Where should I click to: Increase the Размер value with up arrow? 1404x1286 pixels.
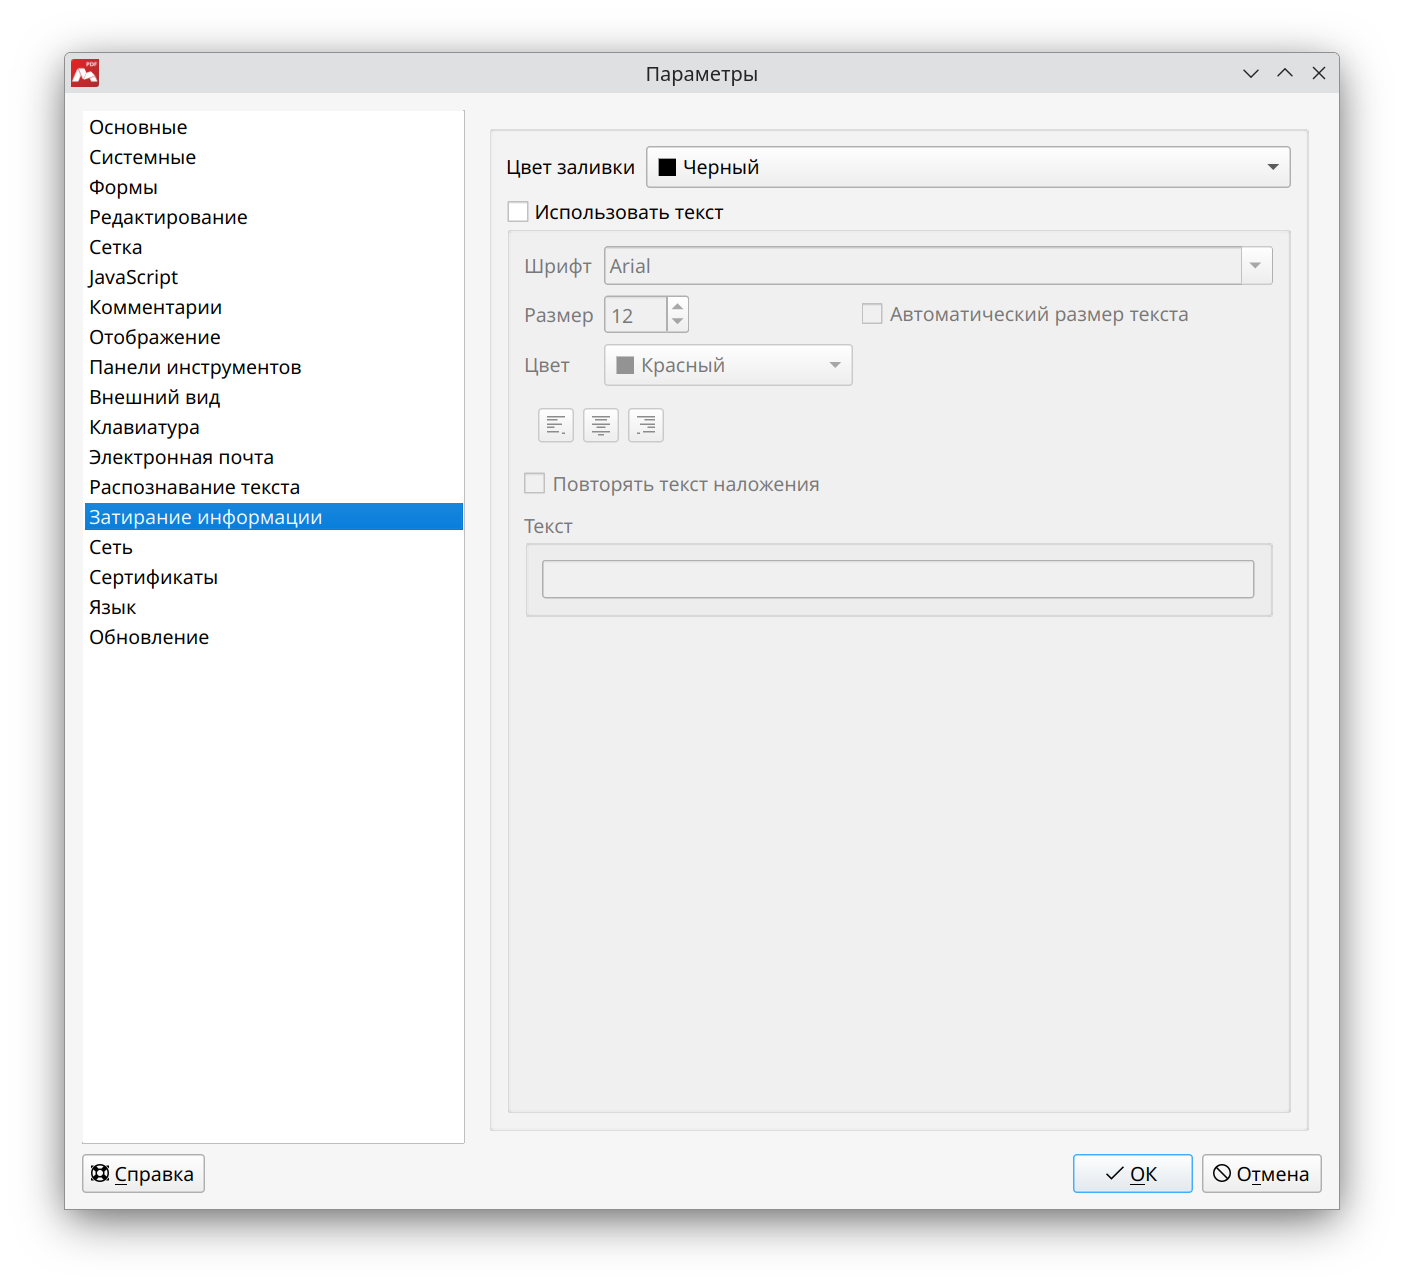(678, 306)
